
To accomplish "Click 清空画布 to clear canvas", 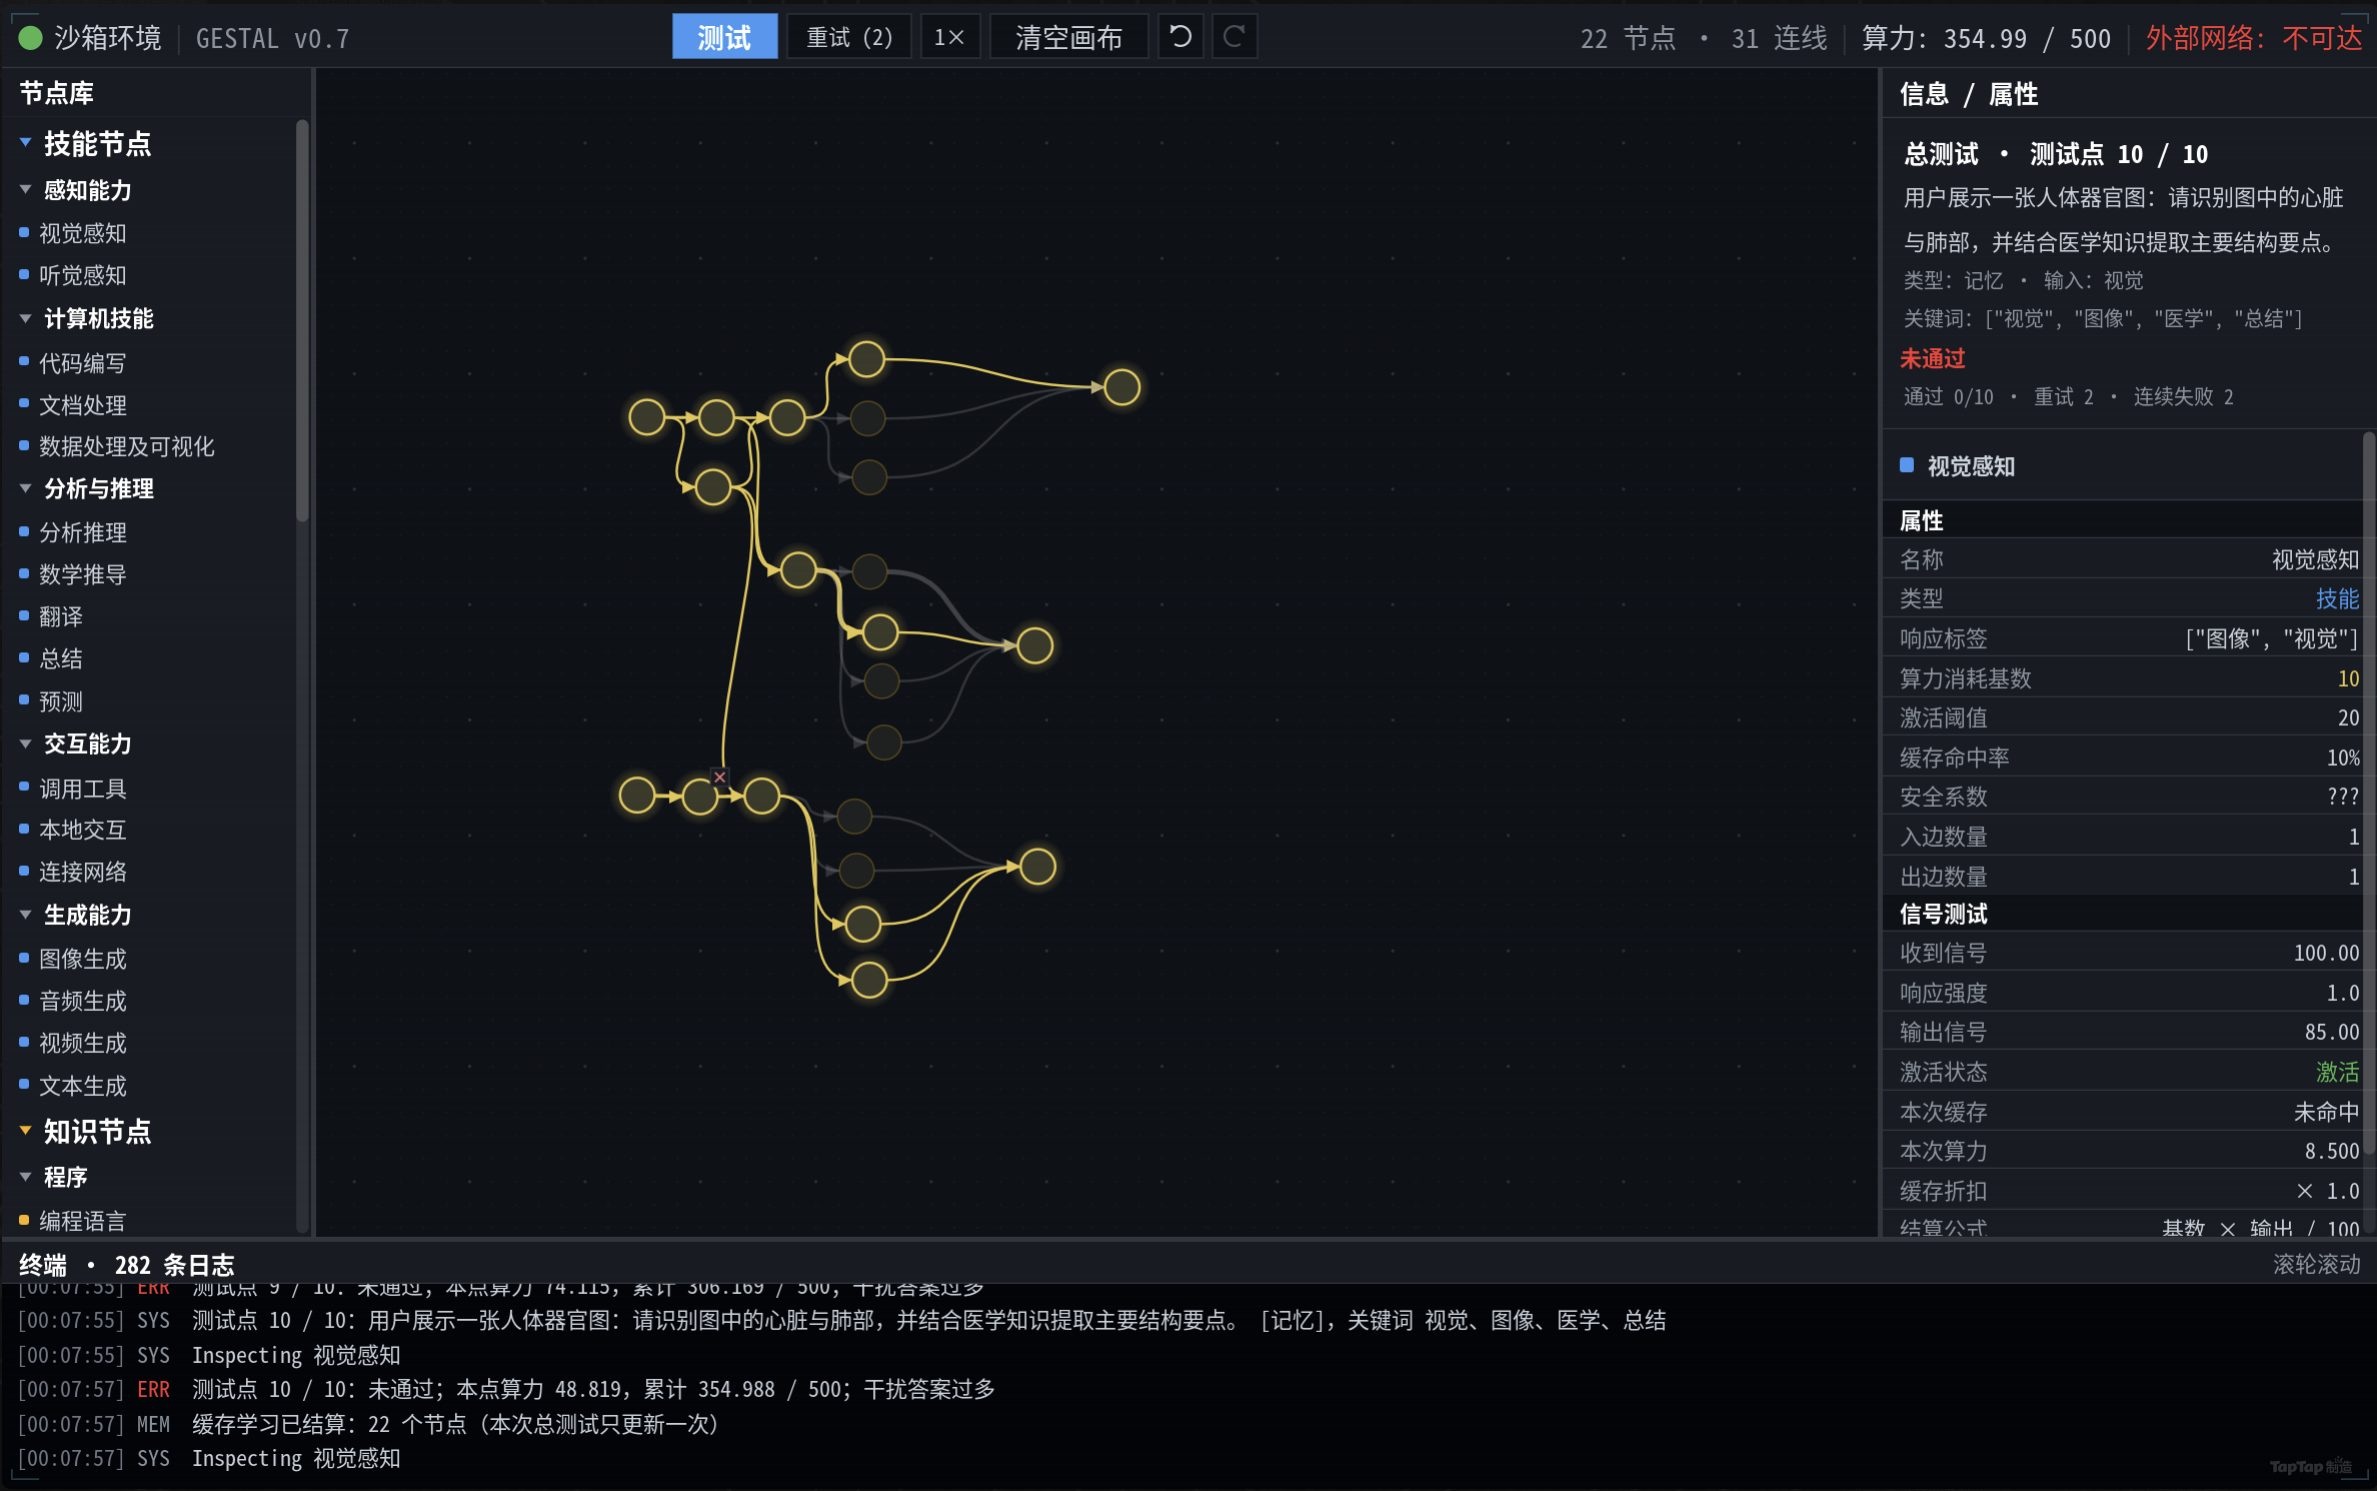I will pos(1068,37).
